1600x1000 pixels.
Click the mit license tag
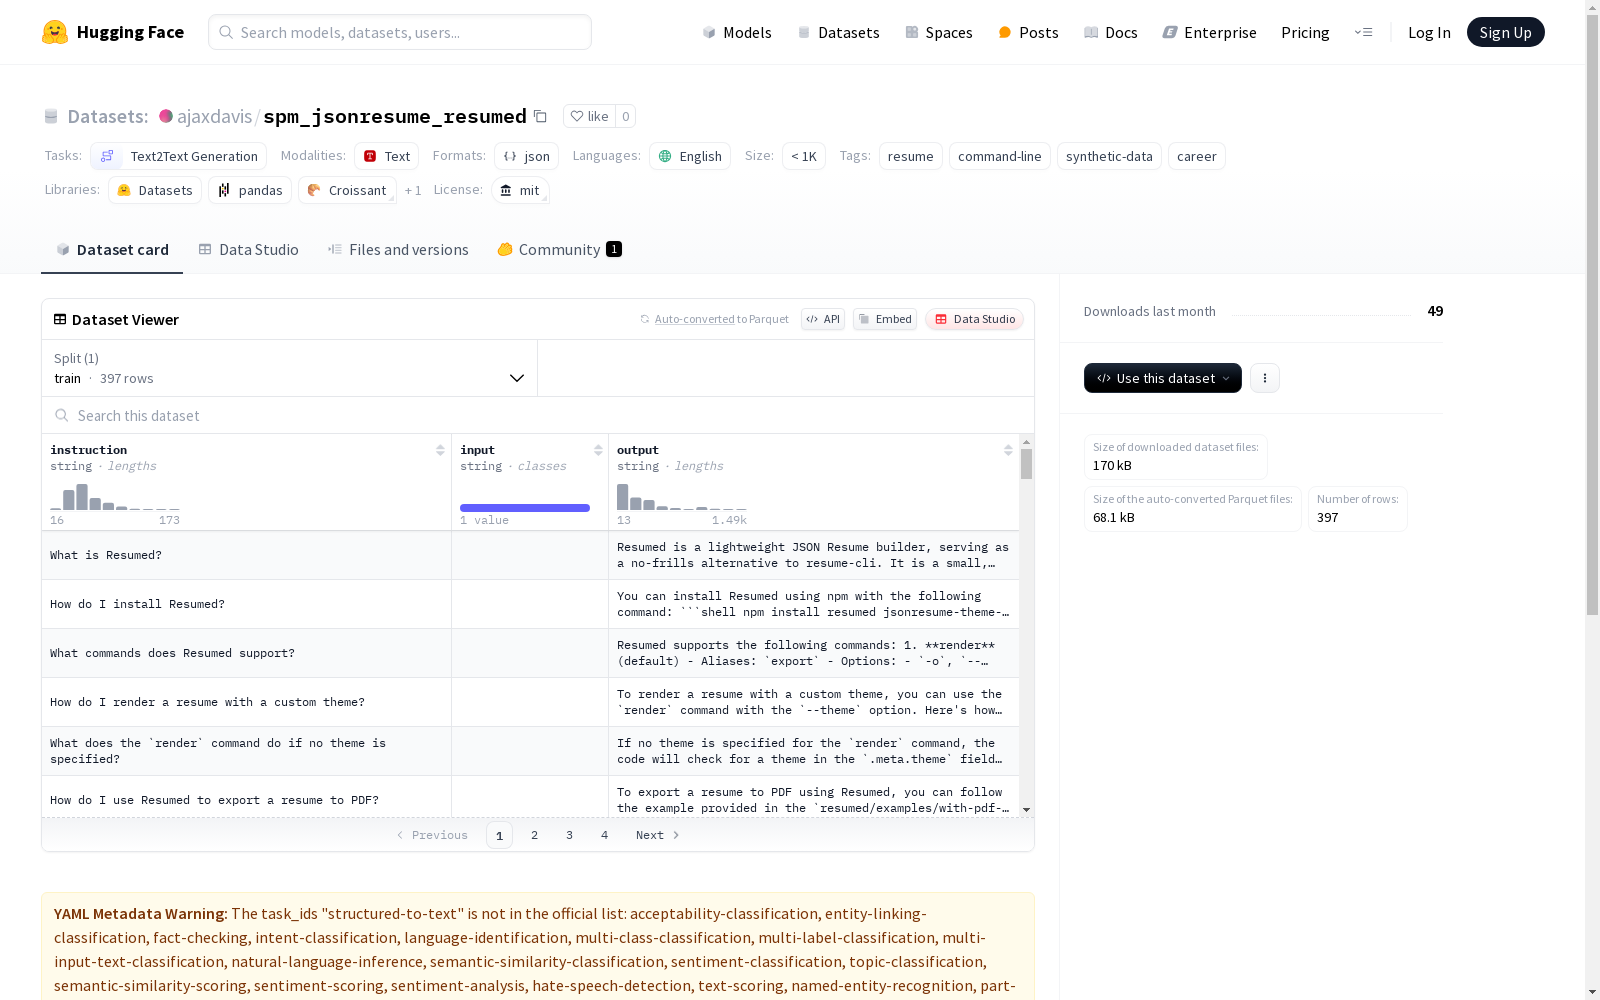pyautogui.click(x=520, y=190)
